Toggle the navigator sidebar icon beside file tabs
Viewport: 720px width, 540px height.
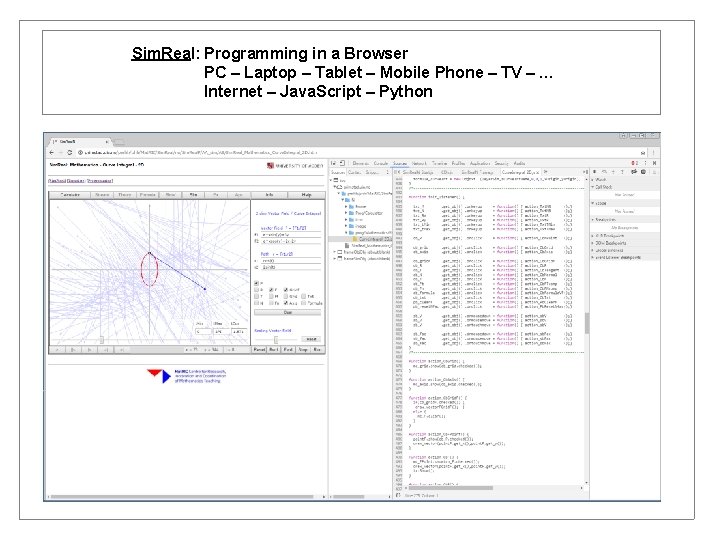coord(398,172)
